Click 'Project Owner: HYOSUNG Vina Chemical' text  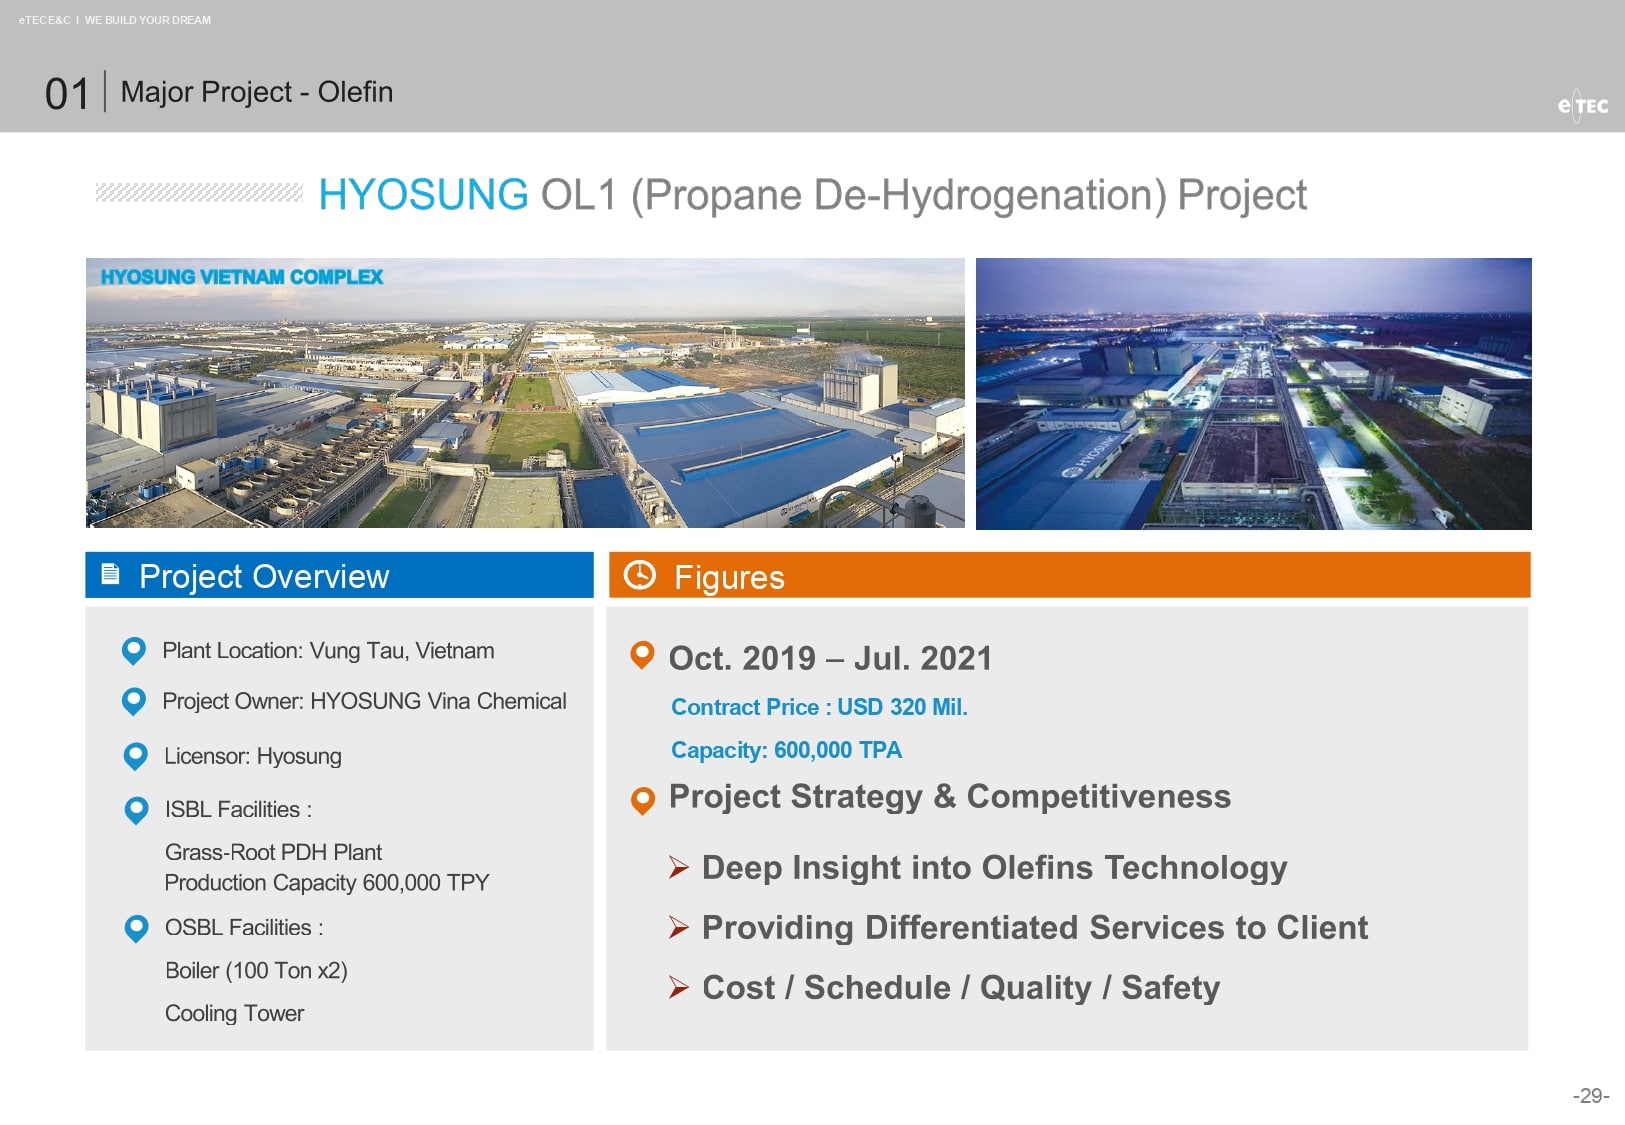(364, 701)
